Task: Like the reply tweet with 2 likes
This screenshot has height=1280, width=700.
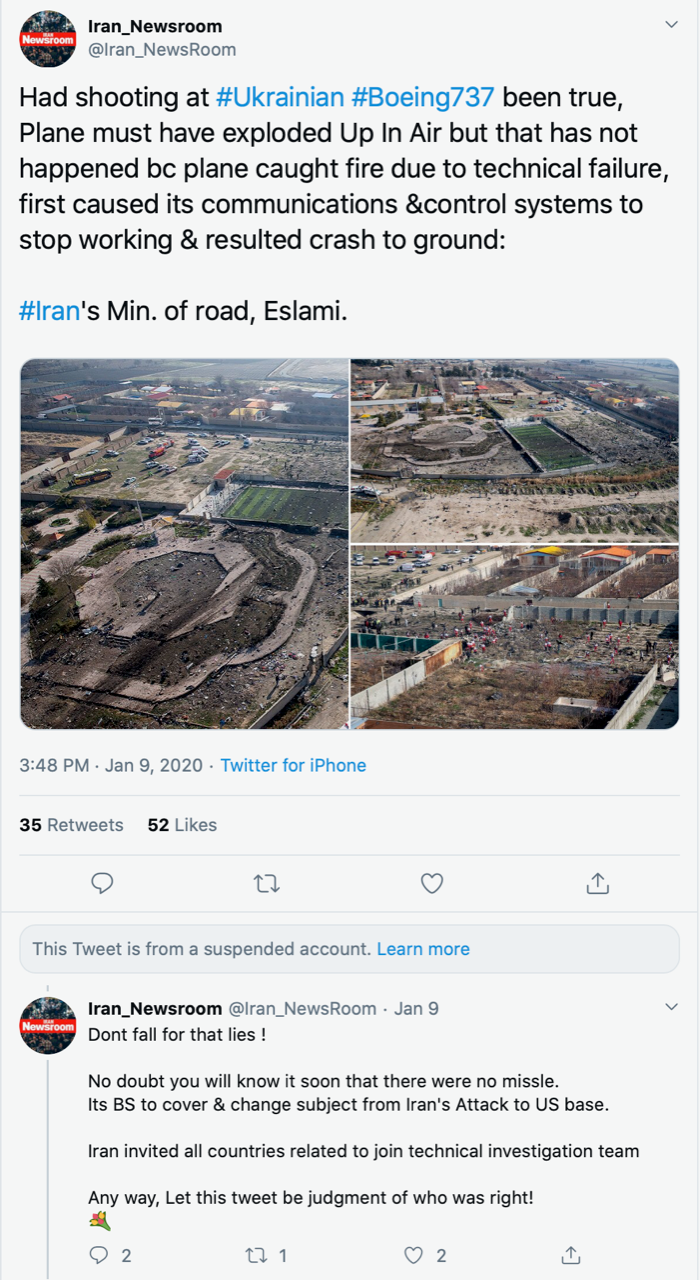Action: [413, 1255]
